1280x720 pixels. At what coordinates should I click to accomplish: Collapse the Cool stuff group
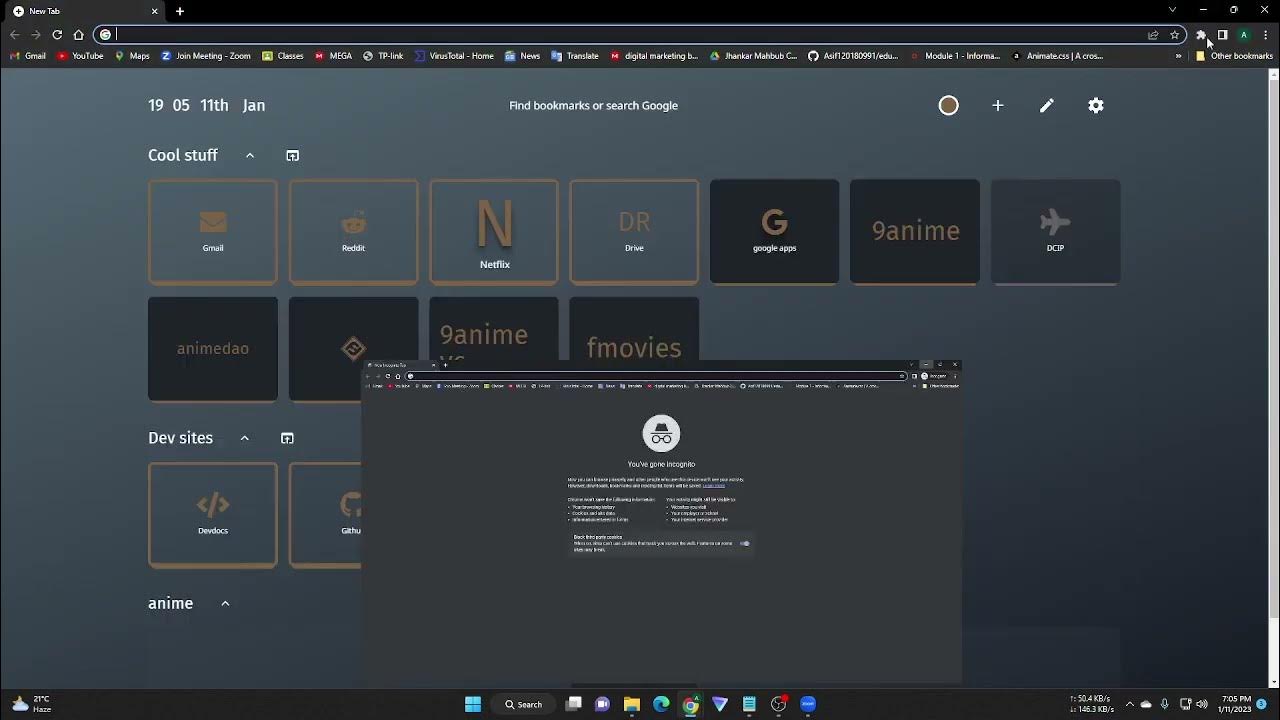[x=250, y=155]
